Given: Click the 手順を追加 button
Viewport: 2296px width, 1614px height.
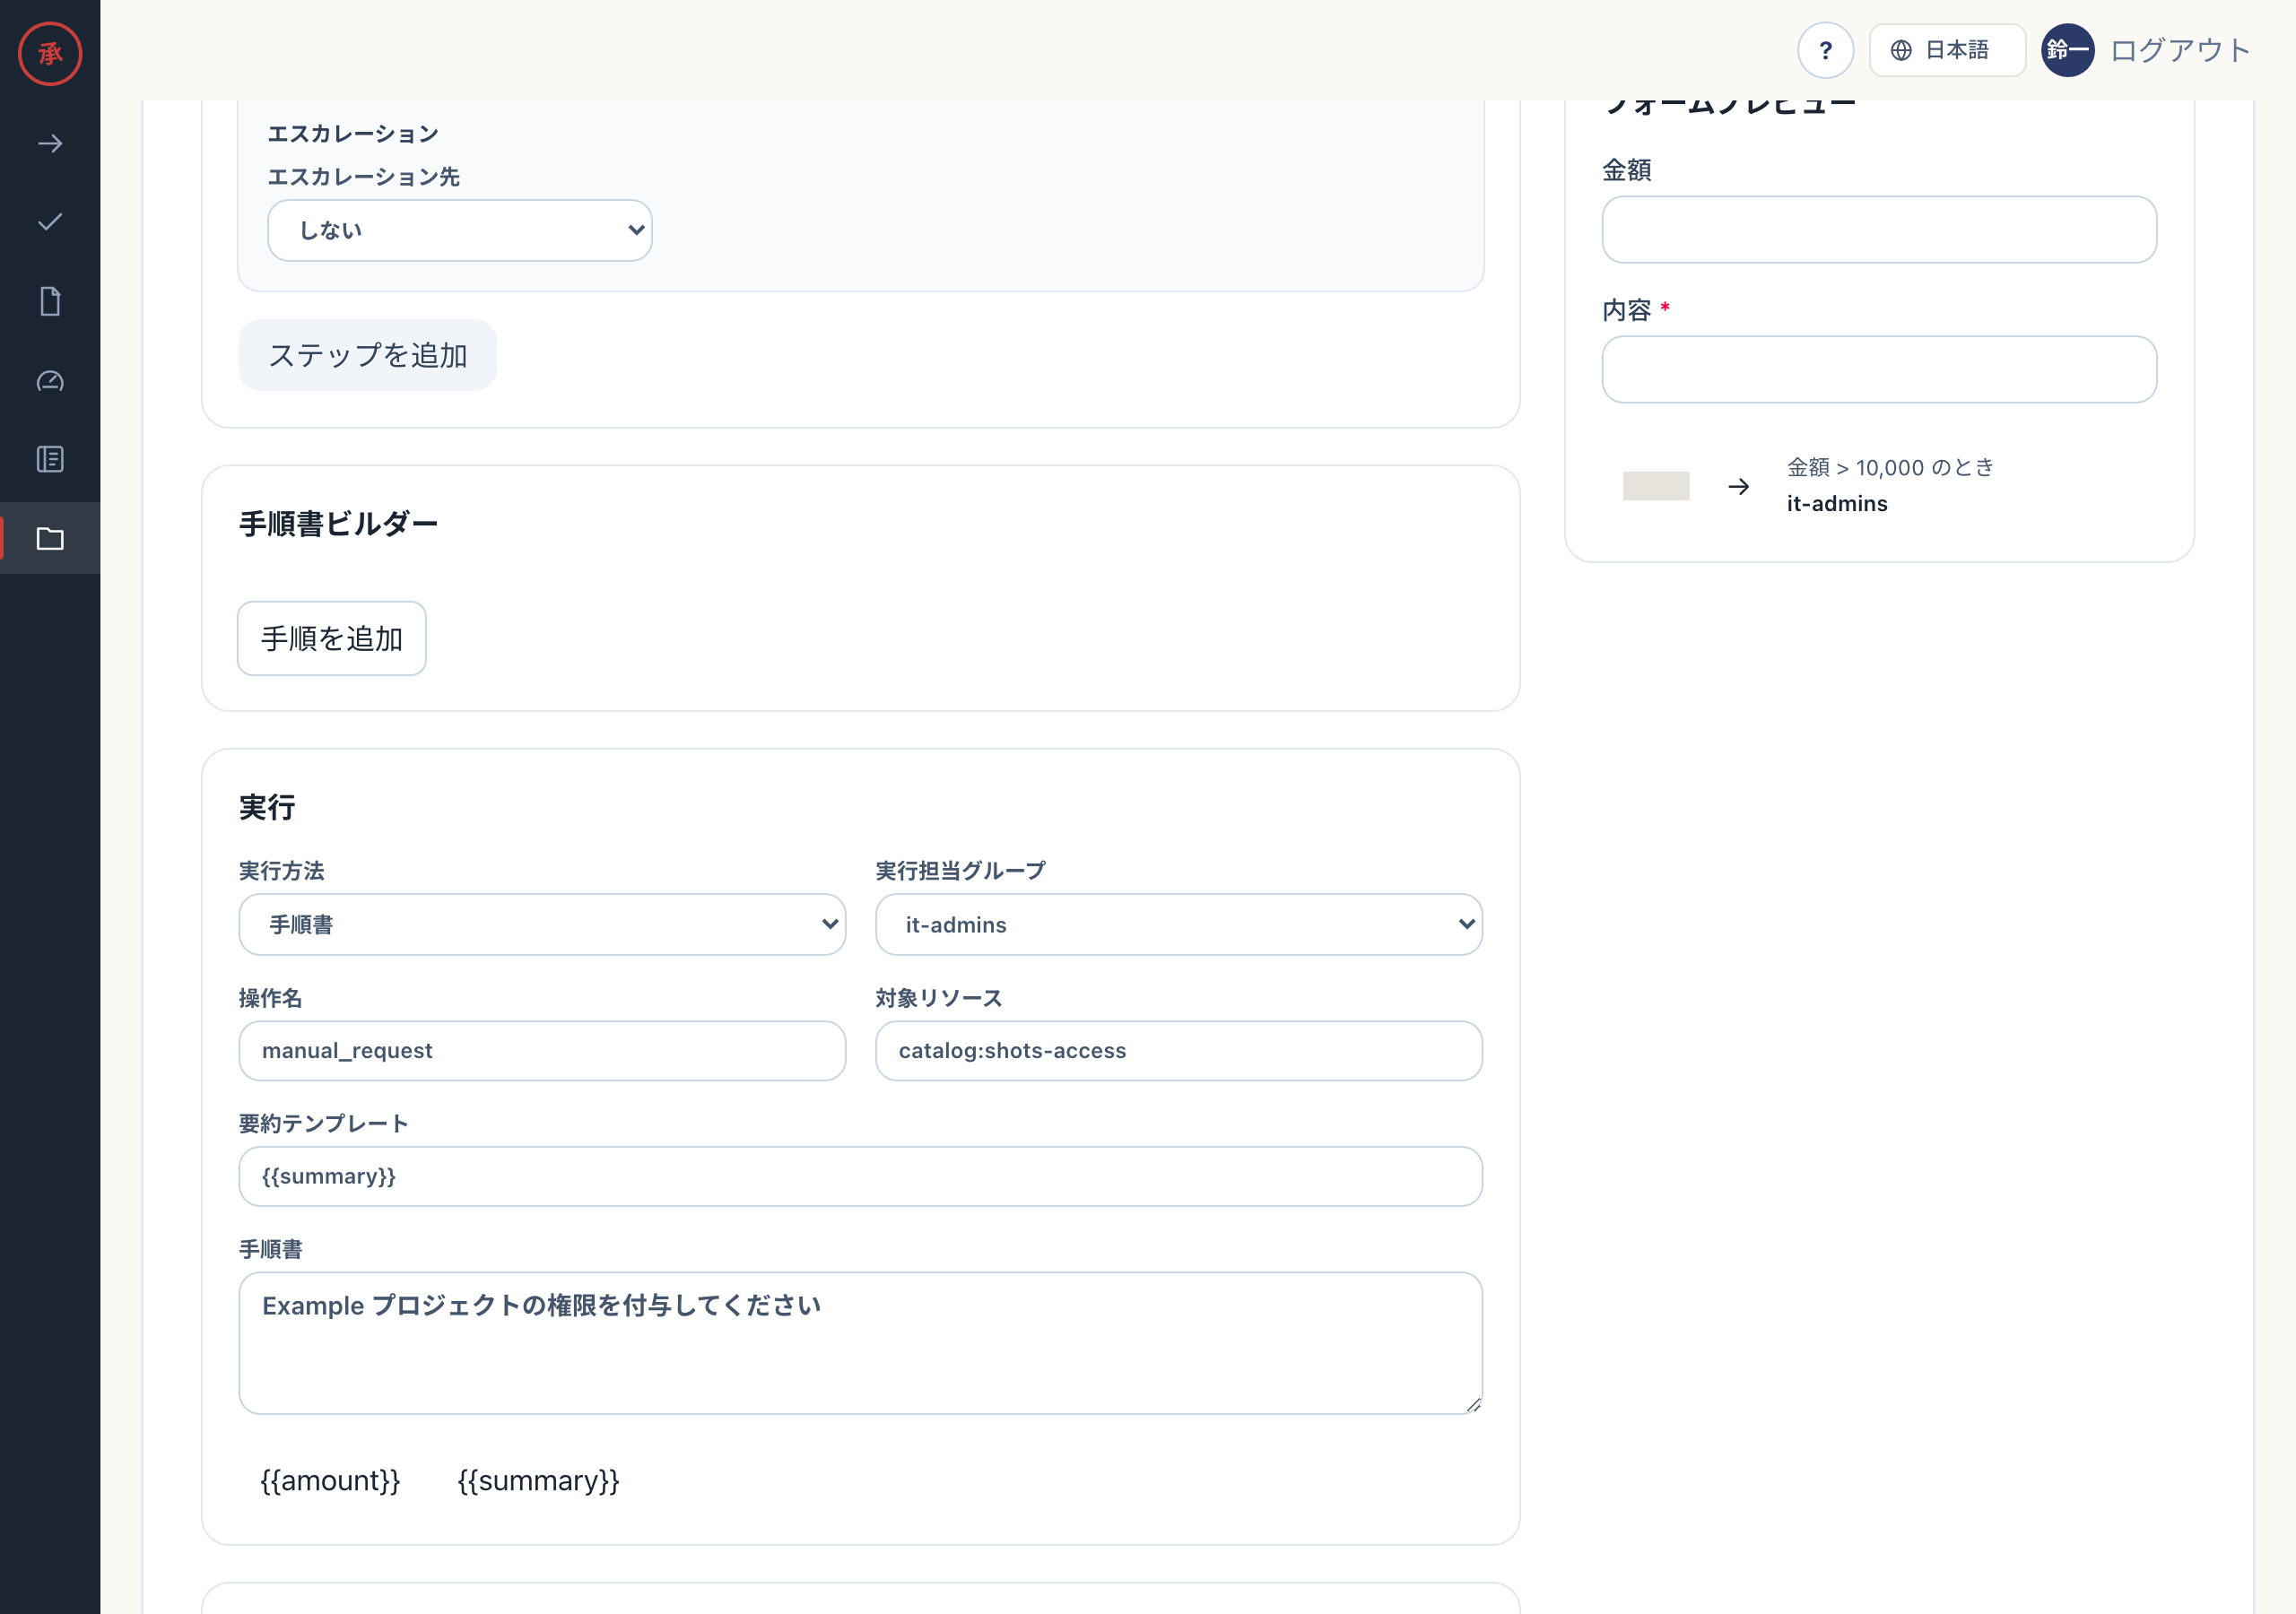Looking at the screenshot, I should coord(332,638).
